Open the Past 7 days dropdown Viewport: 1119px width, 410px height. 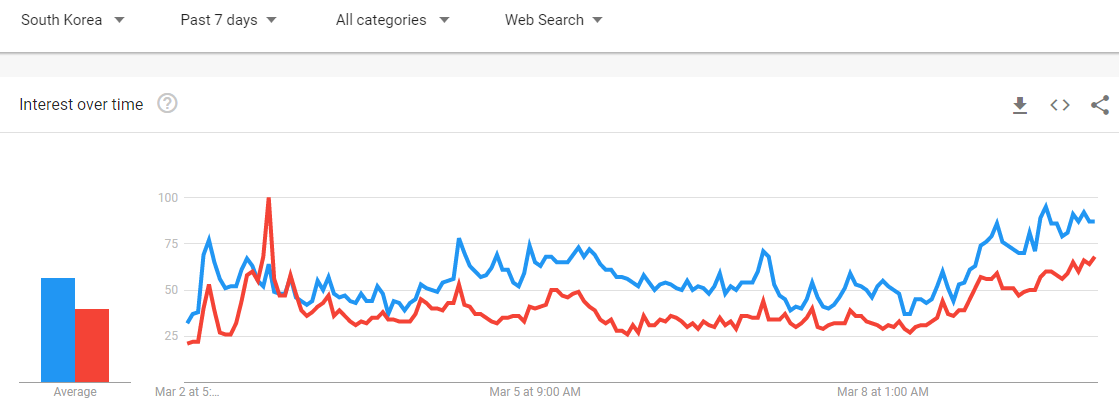click(228, 20)
